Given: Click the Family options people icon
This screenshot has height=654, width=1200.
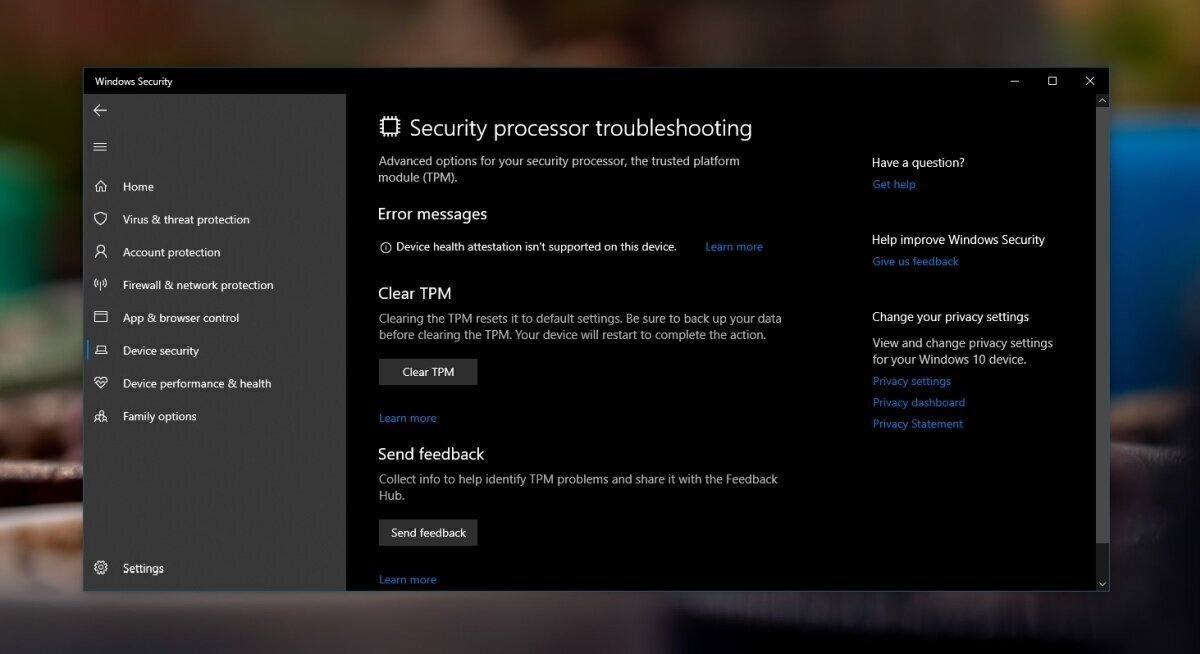Looking at the screenshot, I should pos(101,416).
